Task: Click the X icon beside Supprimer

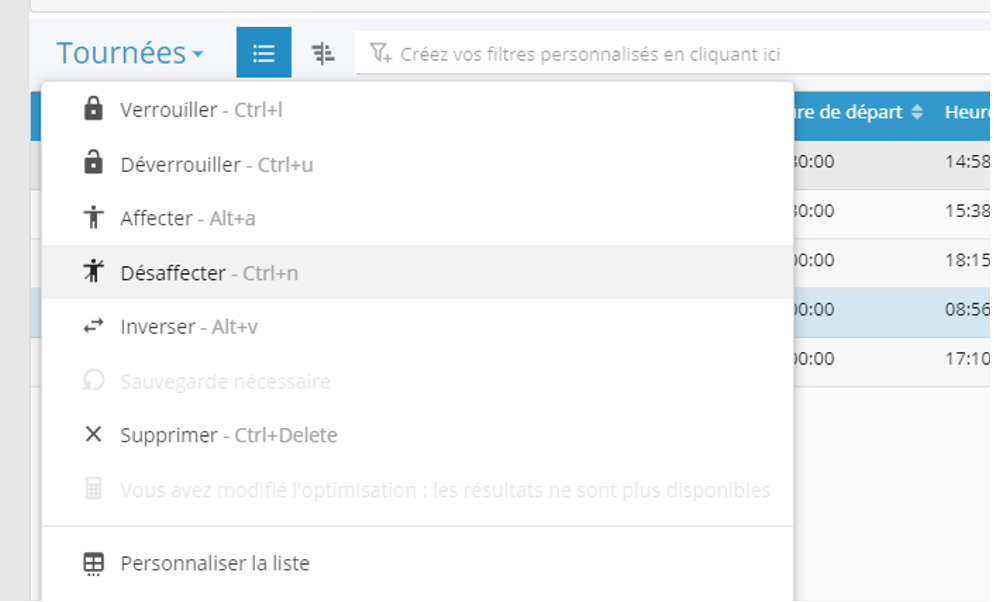Action: coord(93,435)
